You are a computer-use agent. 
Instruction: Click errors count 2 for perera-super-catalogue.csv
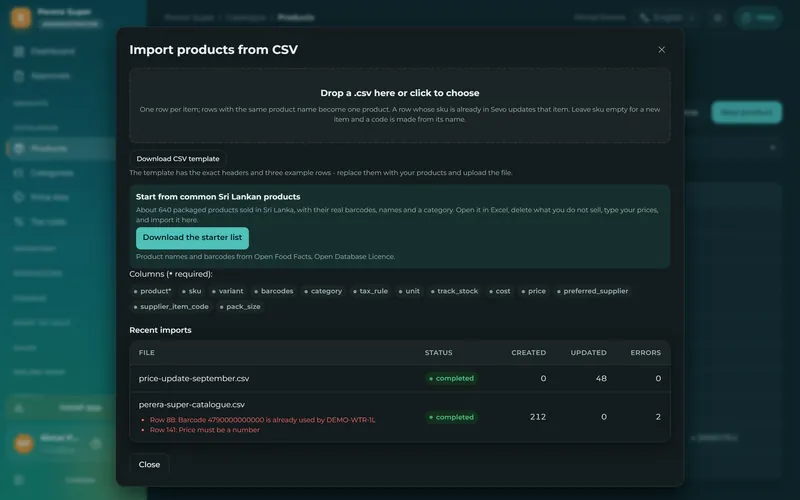(x=658, y=417)
